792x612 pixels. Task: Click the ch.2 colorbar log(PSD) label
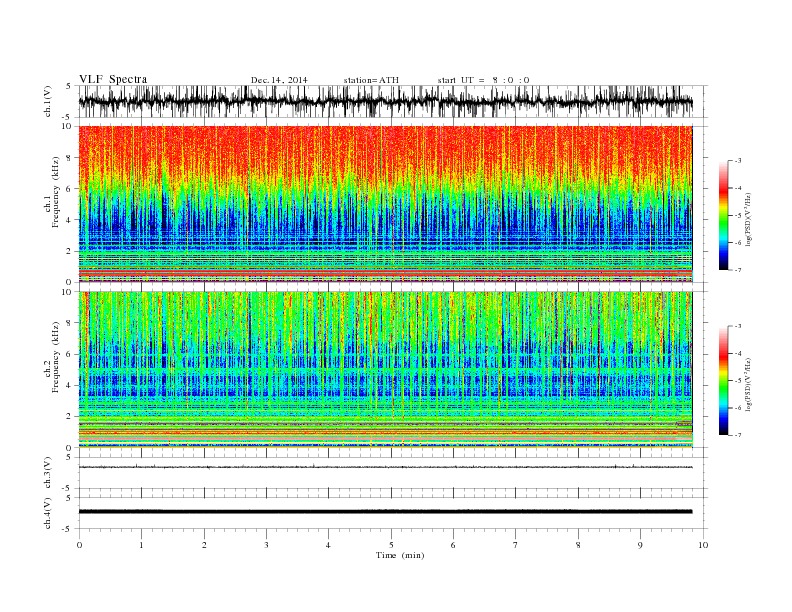(748, 384)
